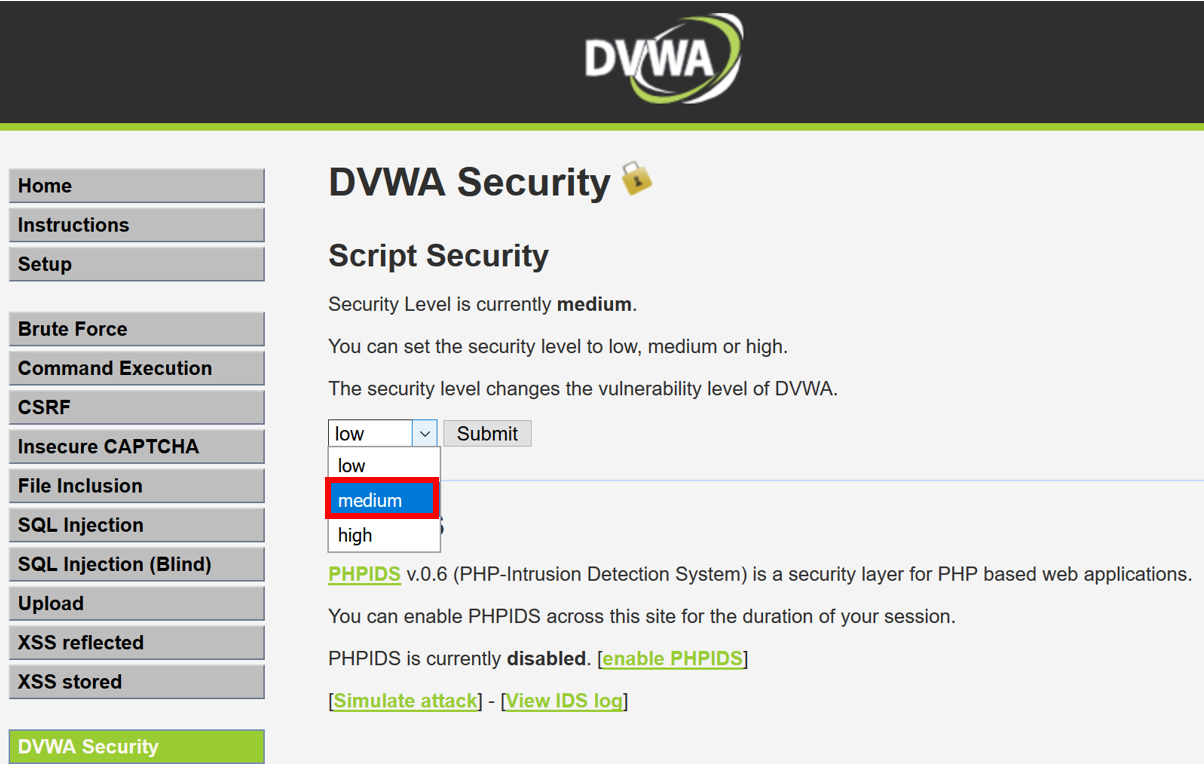Select the low option in dropdown list
This screenshot has width=1204, height=767.
(x=352, y=465)
